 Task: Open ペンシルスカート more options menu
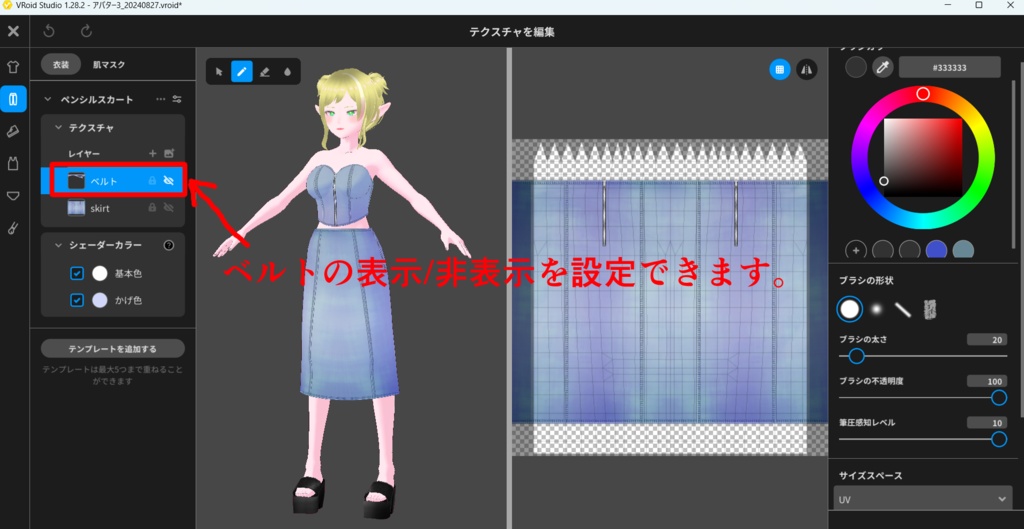pos(161,99)
